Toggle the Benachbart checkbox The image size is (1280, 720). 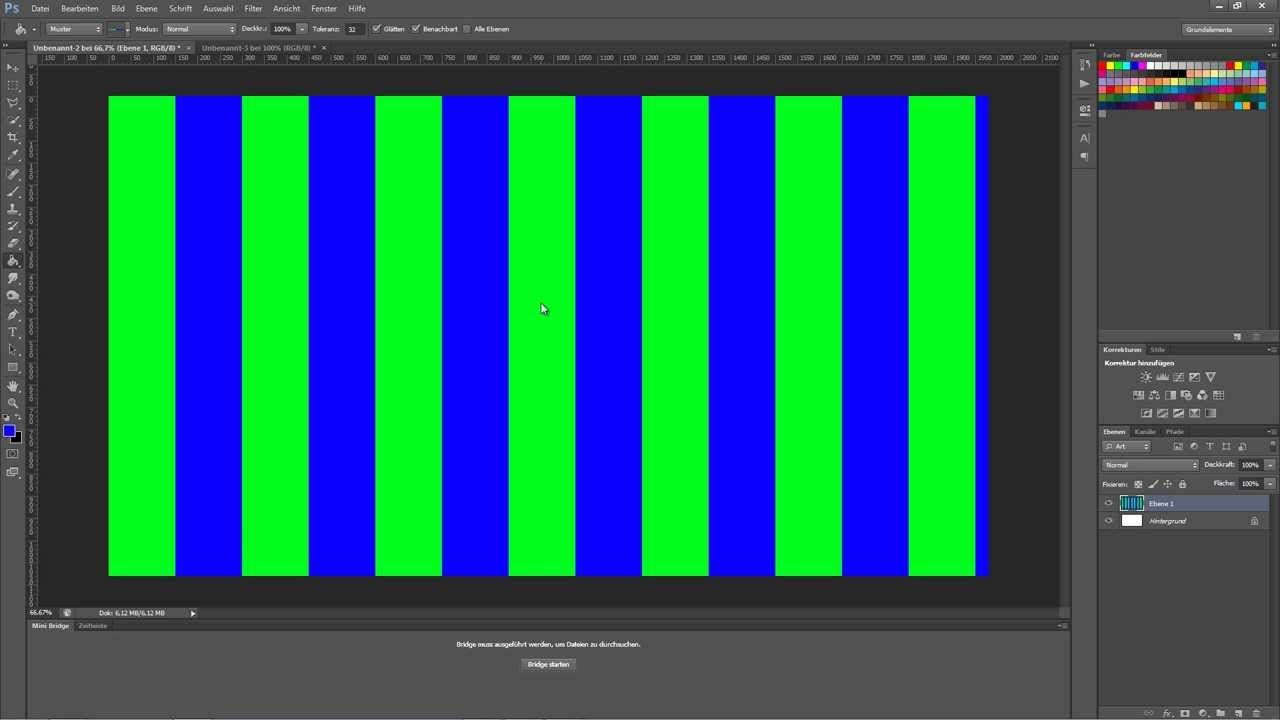[416, 29]
